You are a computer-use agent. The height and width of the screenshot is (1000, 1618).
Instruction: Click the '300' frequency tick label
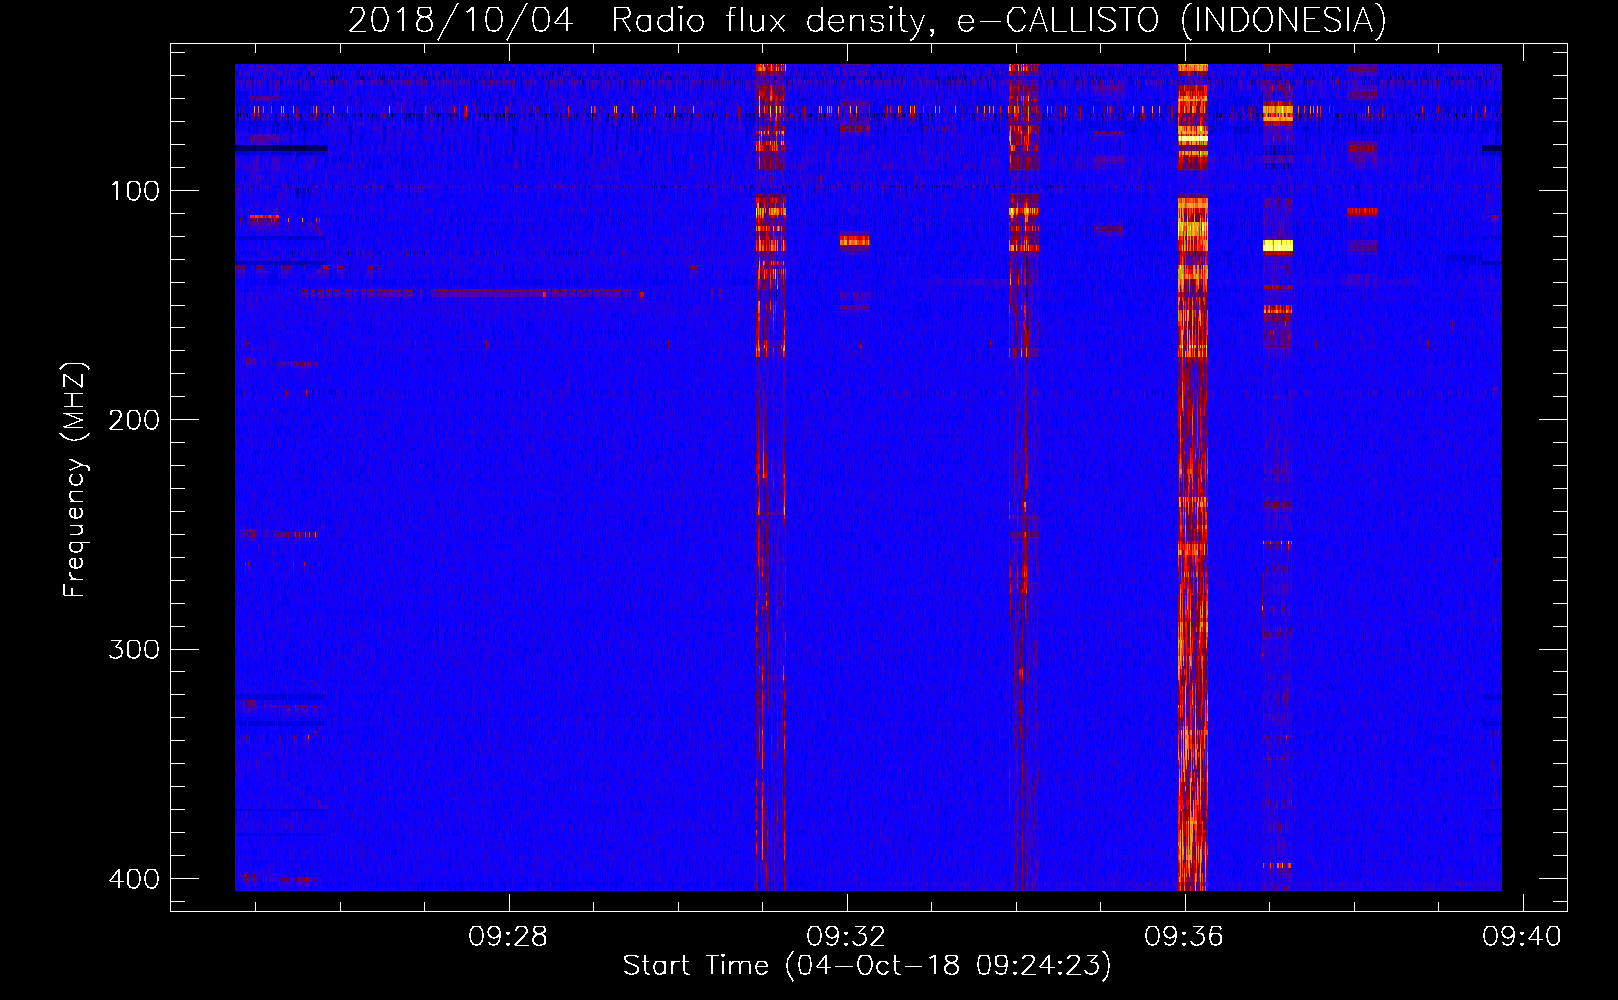(134, 650)
